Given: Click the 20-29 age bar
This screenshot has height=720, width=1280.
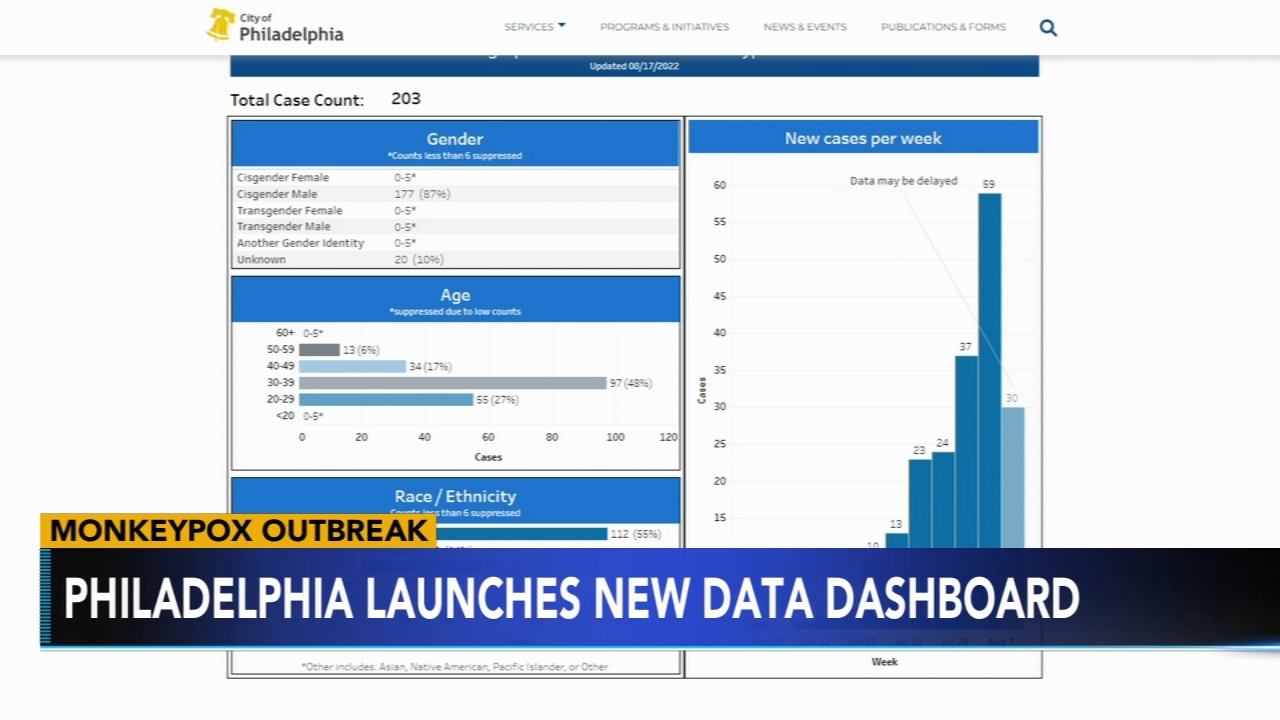Looking at the screenshot, I should [386, 400].
